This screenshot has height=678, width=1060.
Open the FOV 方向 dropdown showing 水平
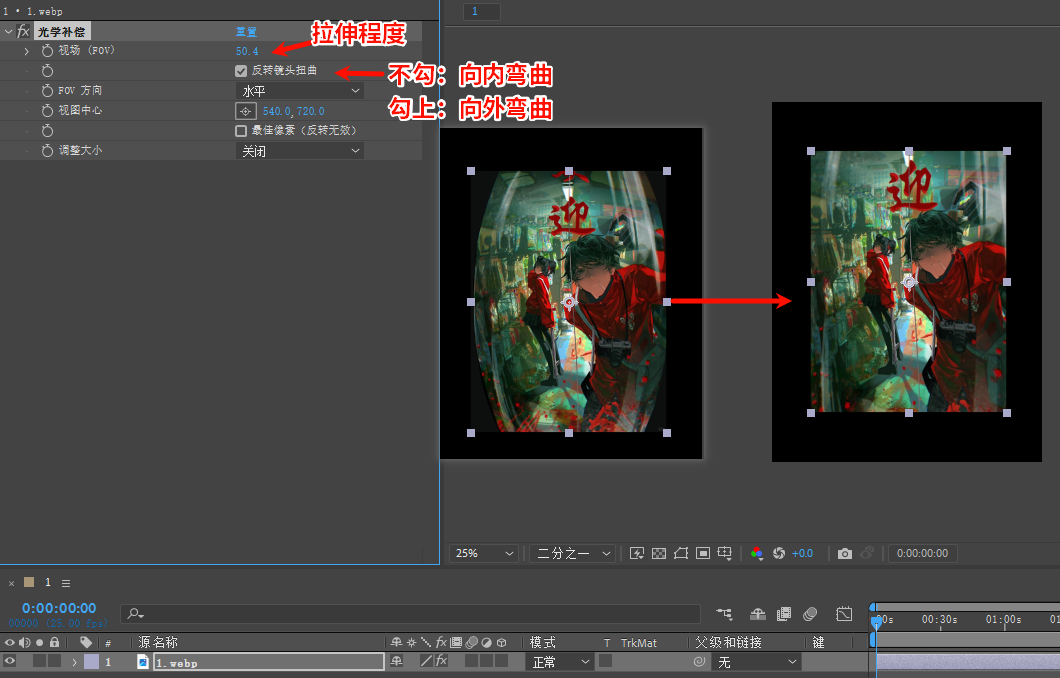pyautogui.click(x=299, y=91)
